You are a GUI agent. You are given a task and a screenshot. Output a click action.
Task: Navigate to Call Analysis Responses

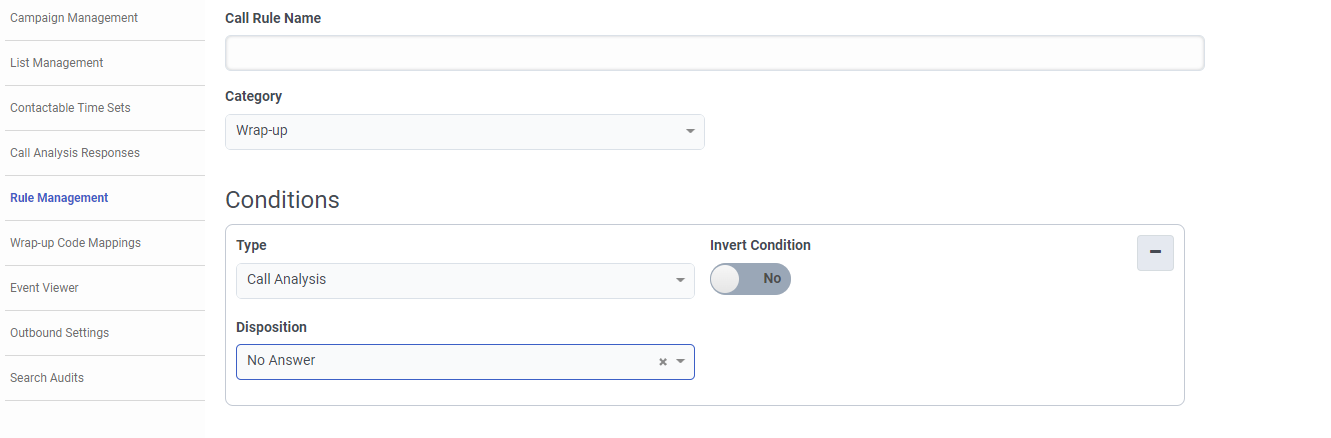(75, 153)
